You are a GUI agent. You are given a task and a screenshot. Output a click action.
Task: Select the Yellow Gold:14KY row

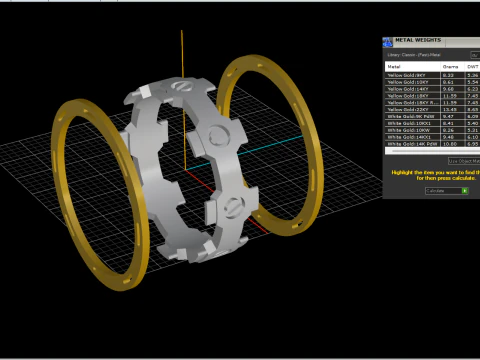(x=433, y=89)
